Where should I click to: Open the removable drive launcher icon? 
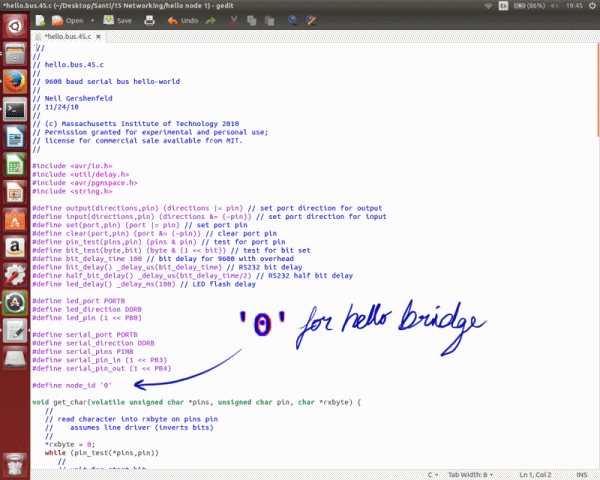15,358
